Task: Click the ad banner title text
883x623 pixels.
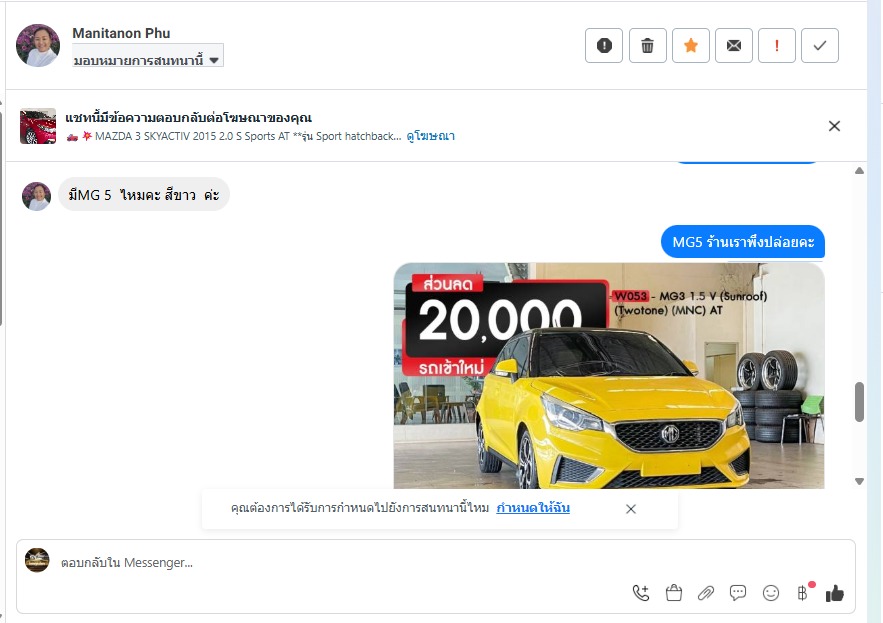Action: (189, 118)
